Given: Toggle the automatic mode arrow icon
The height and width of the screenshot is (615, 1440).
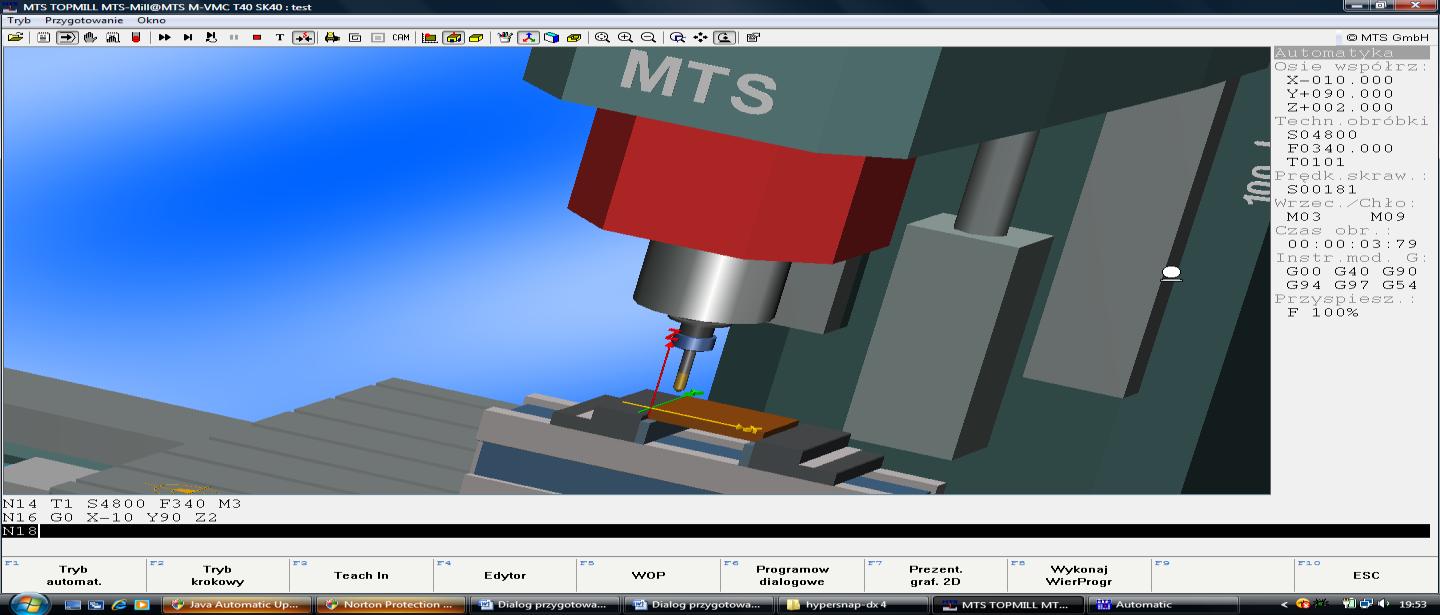Looking at the screenshot, I should [x=67, y=37].
